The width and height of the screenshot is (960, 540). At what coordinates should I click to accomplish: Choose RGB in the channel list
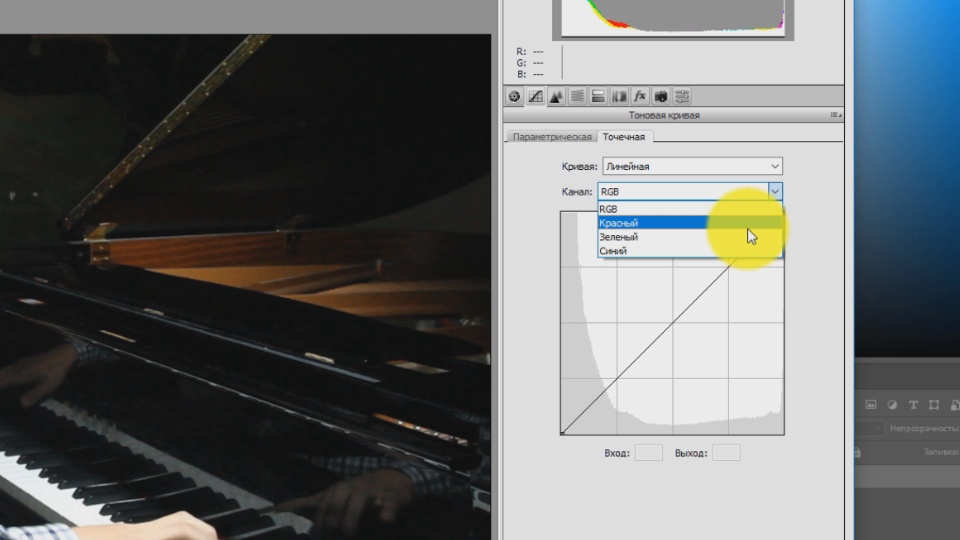click(690, 209)
